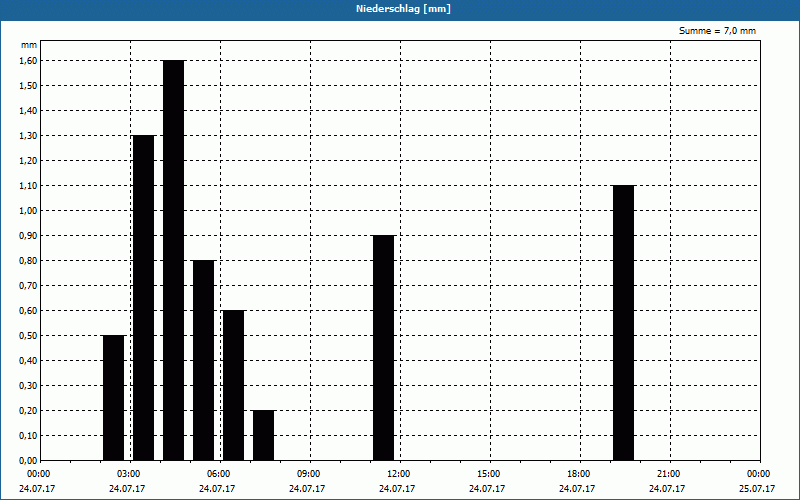Click the 1,10 y-axis label
Image resolution: width=800 pixels, height=500 pixels.
pyautogui.click(x=29, y=186)
